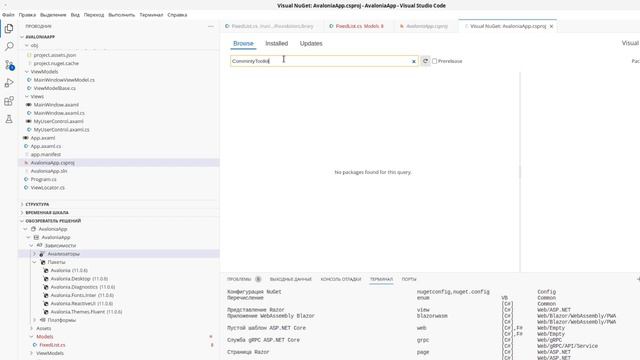Open the Выходные данные panel tab
The image size is (640, 360).
(291, 279)
